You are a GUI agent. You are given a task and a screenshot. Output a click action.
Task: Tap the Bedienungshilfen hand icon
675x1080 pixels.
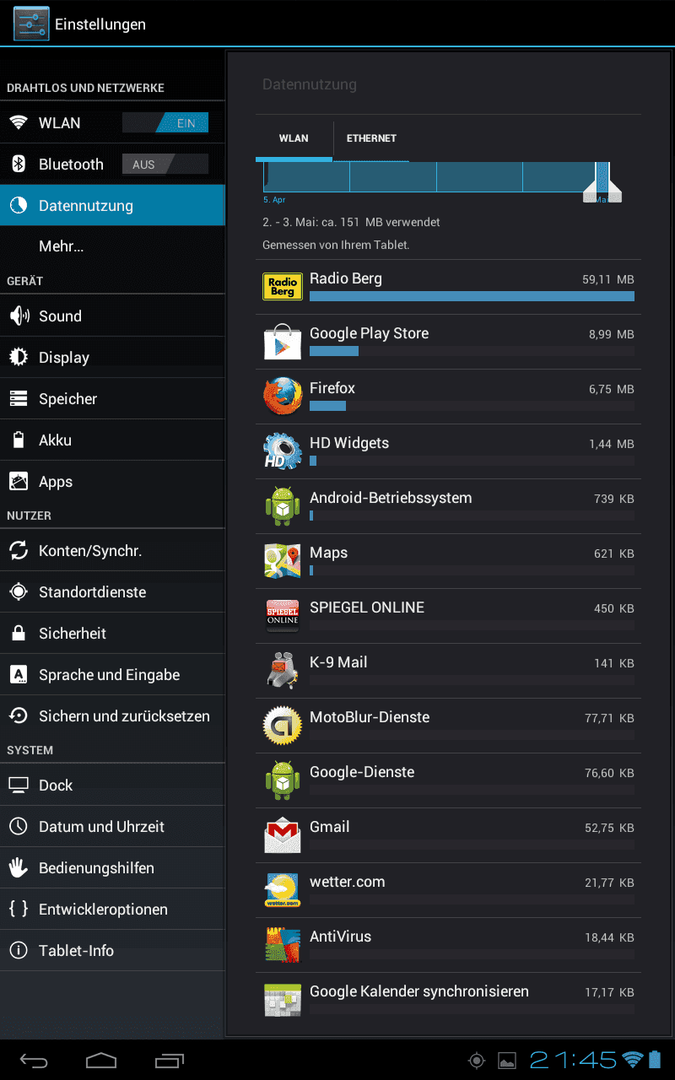19,868
